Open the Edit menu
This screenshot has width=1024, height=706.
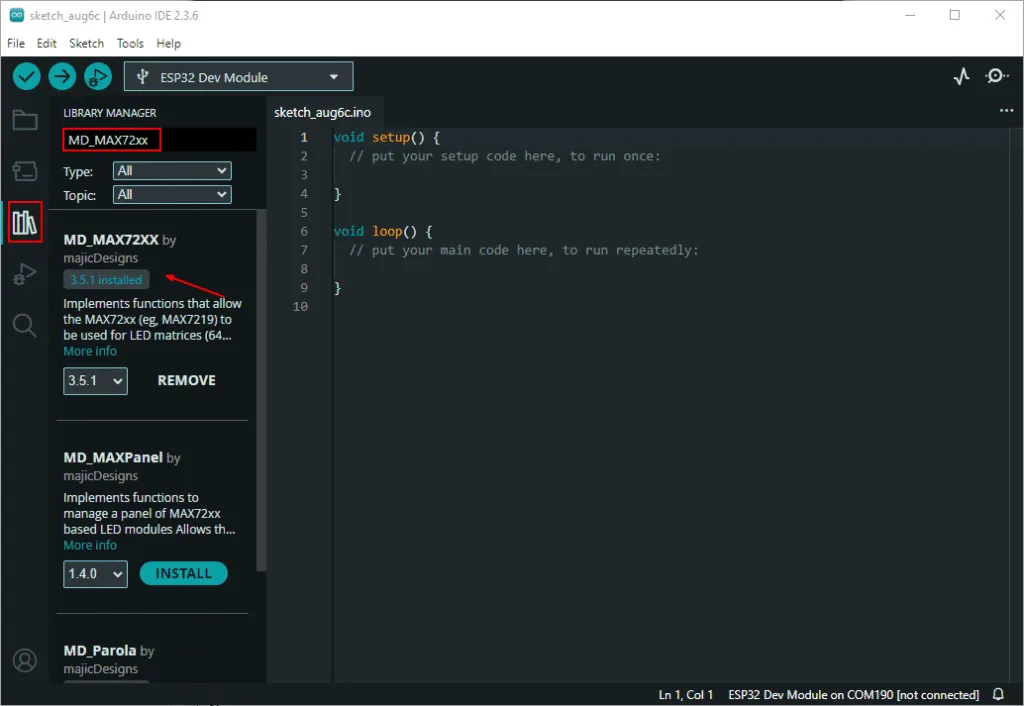click(46, 43)
